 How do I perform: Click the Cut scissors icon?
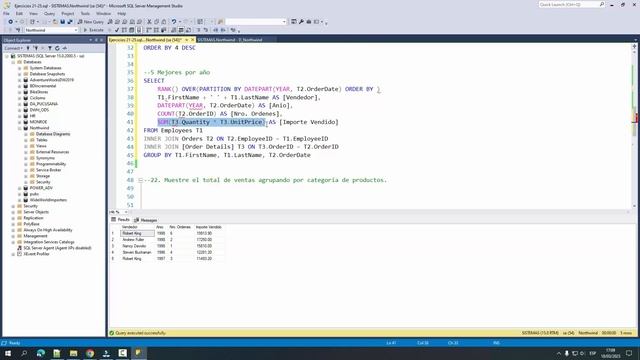pos(149,22)
